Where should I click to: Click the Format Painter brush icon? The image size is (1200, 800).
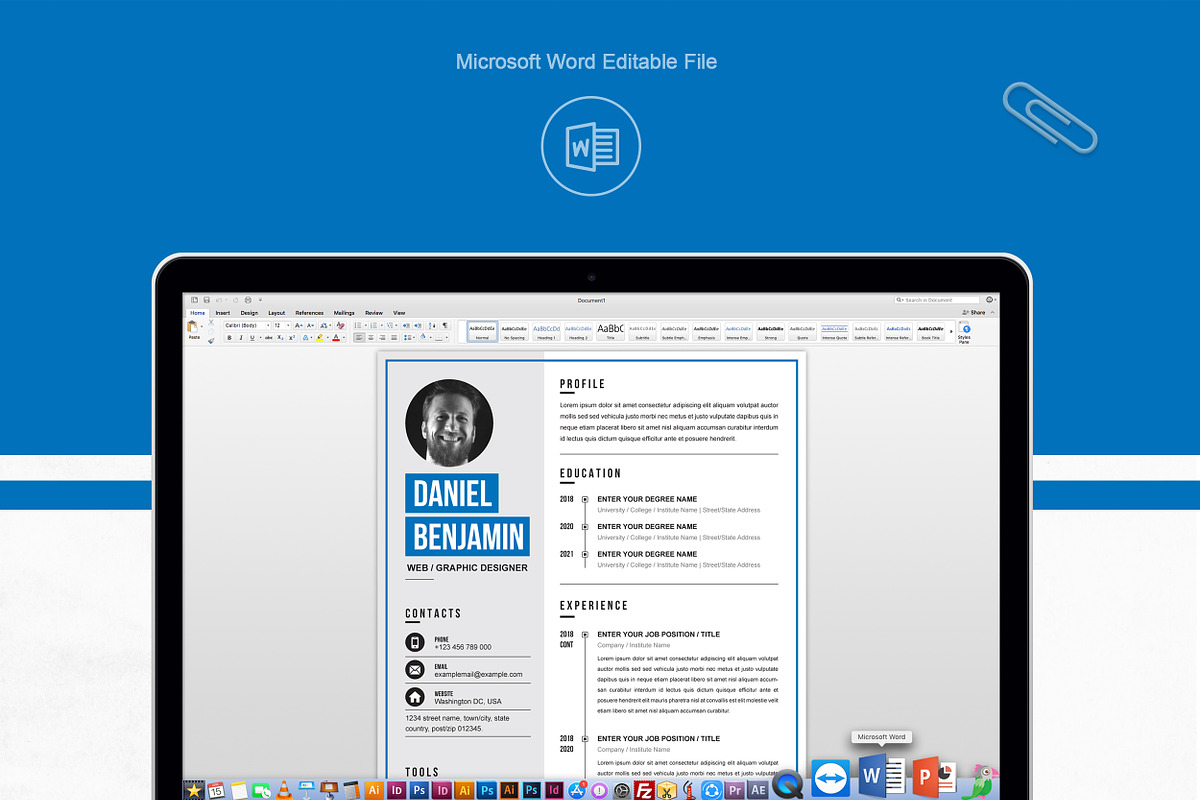(x=211, y=341)
